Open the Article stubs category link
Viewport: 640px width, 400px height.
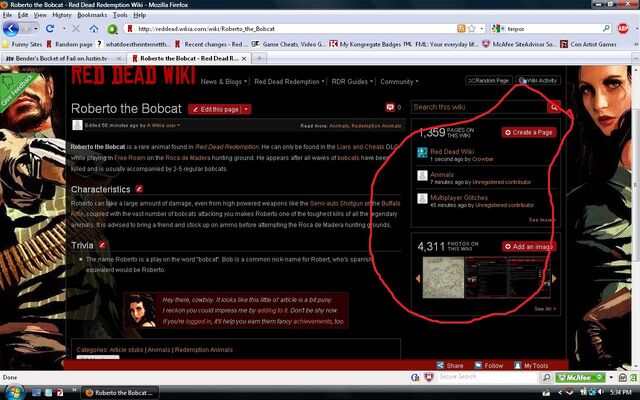pyautogui.click(x=126, y=350)
